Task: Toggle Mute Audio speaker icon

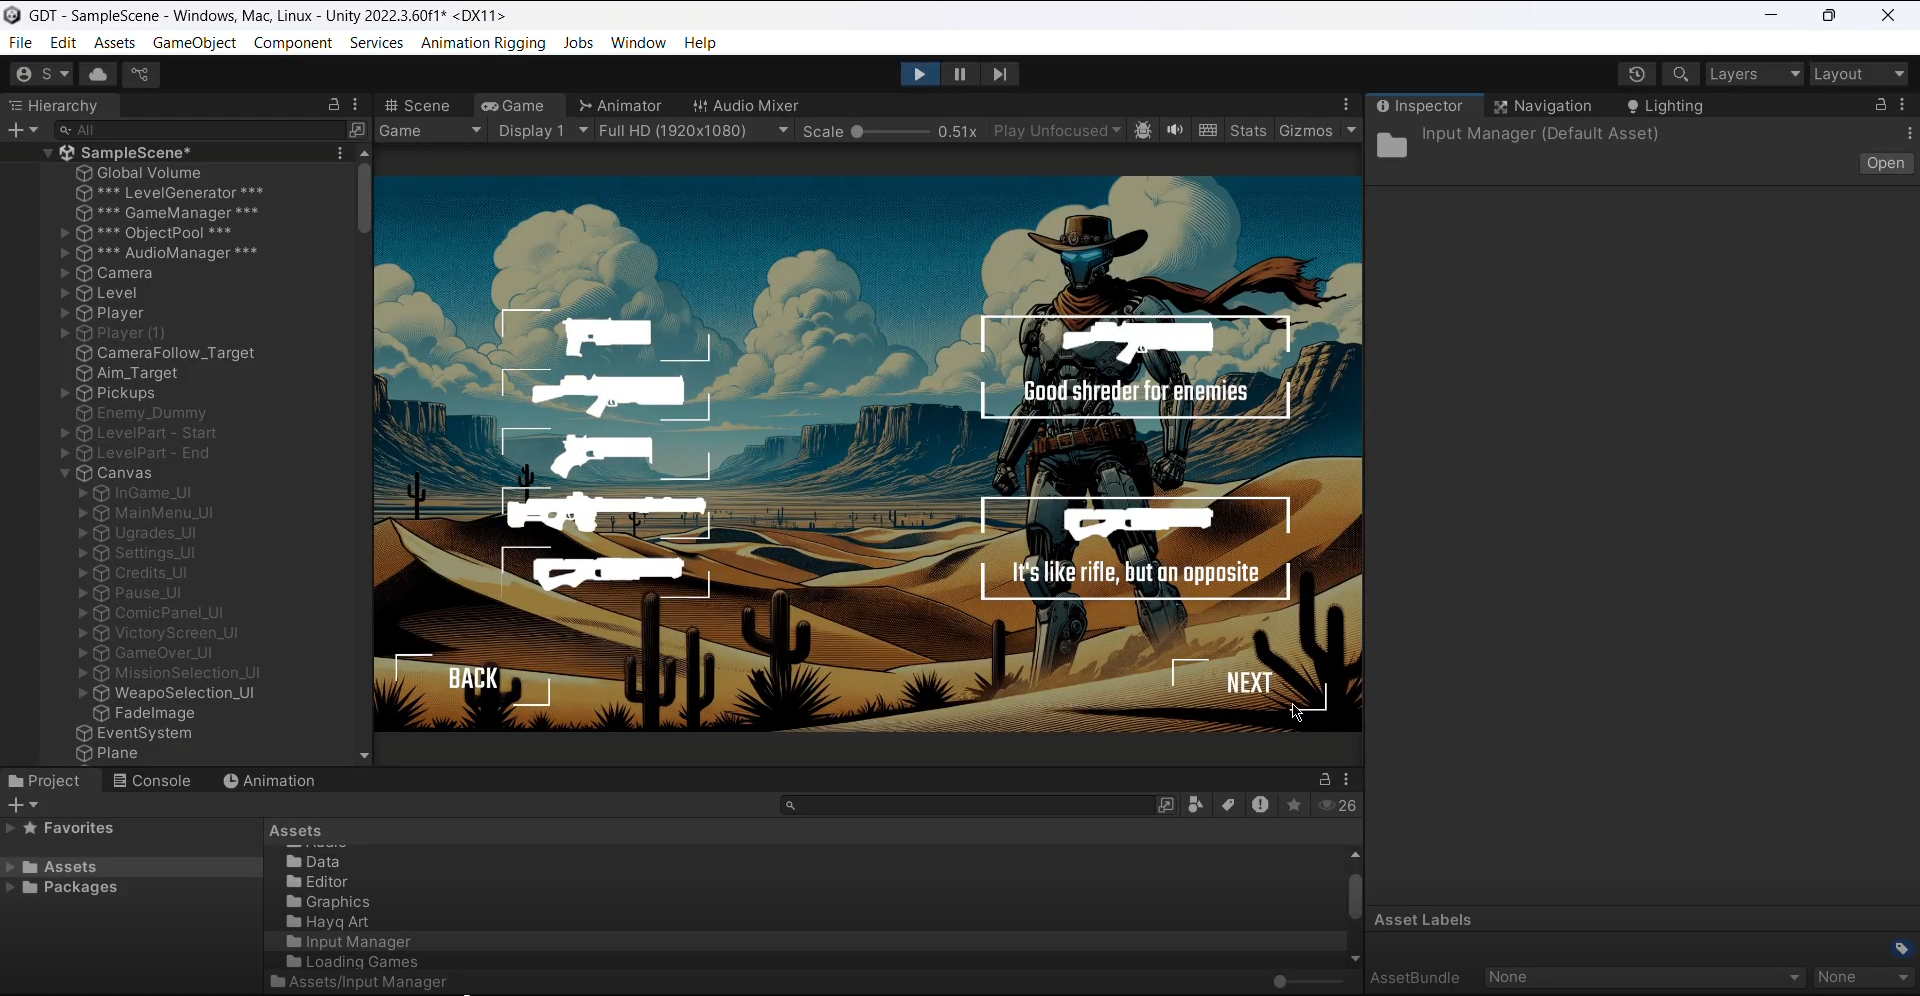Action: point(1175,131)
